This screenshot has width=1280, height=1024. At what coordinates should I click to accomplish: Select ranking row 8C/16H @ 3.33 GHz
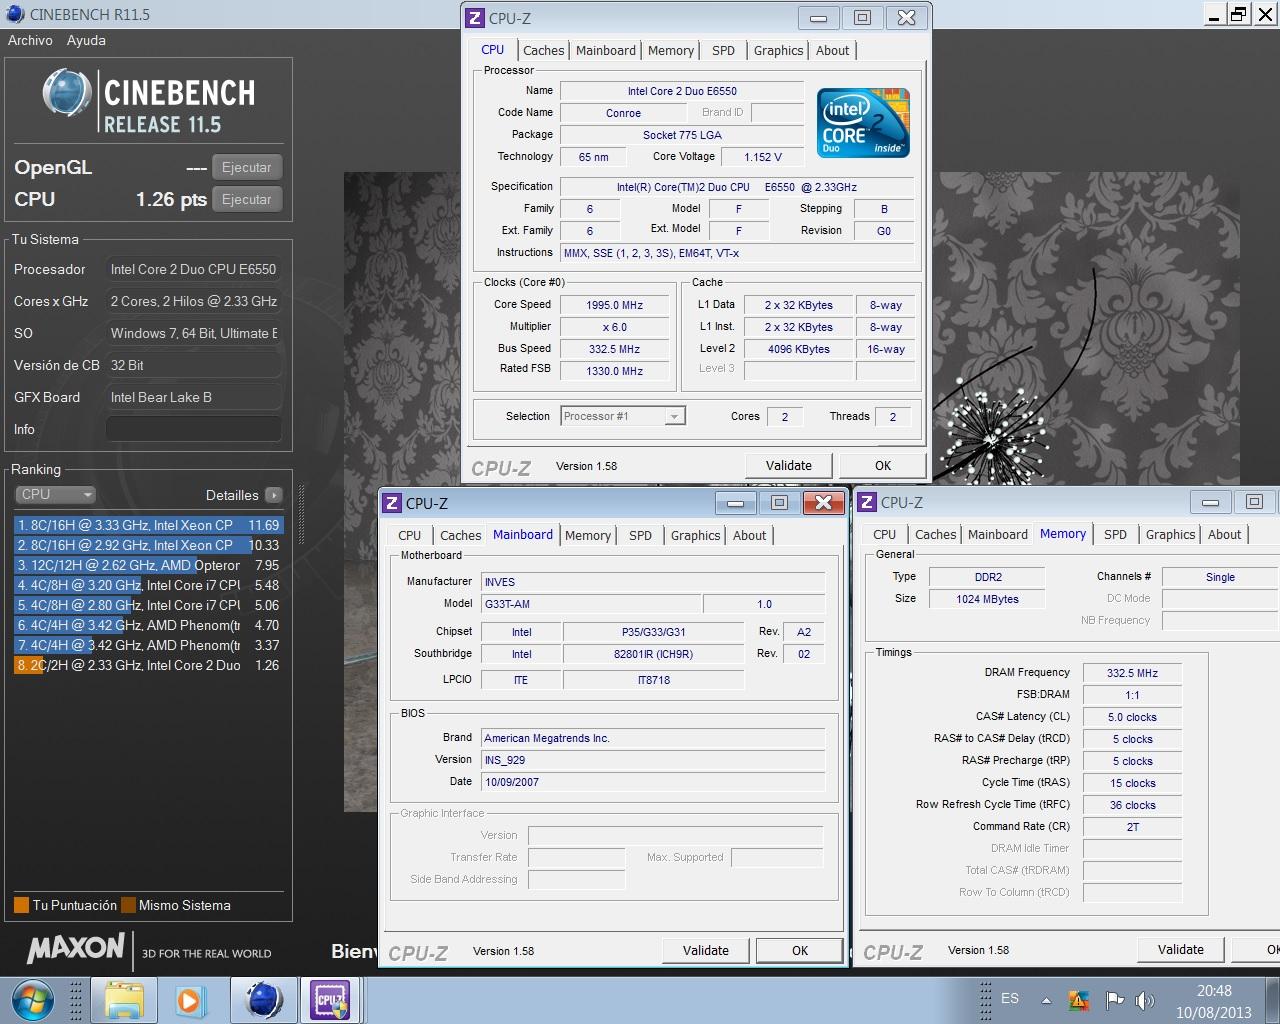[x=149, y=525]
